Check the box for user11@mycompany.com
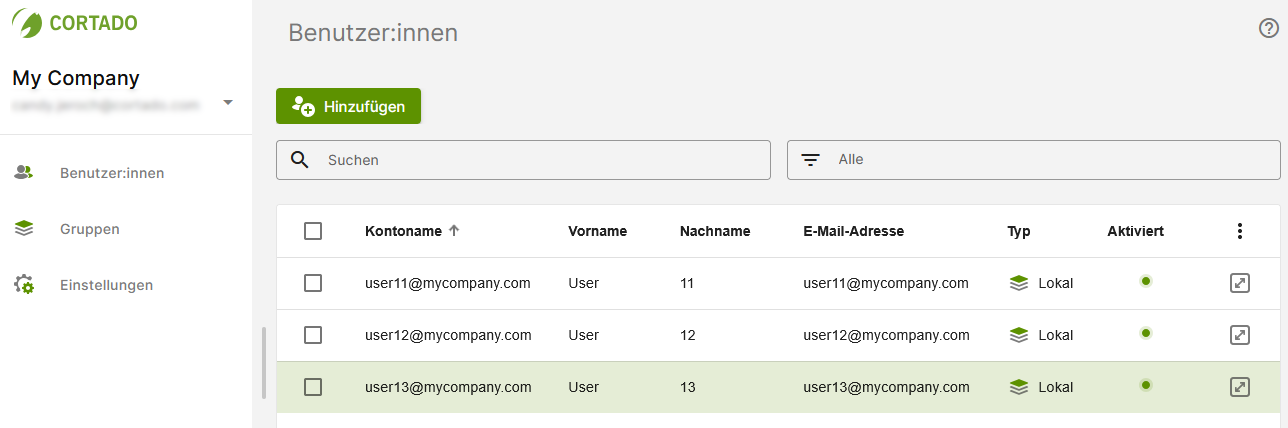The width and height of the screenshot is (1288, 428). point(313,283)
